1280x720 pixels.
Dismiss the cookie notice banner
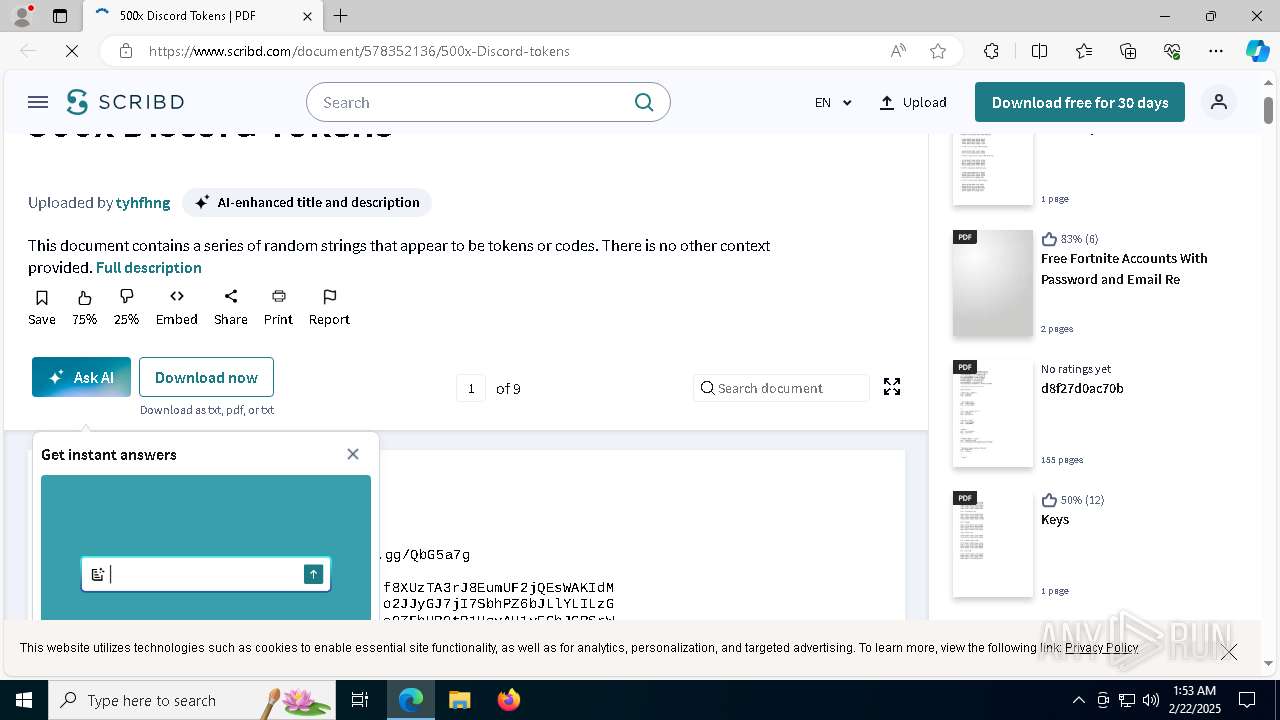point(1229,652)
